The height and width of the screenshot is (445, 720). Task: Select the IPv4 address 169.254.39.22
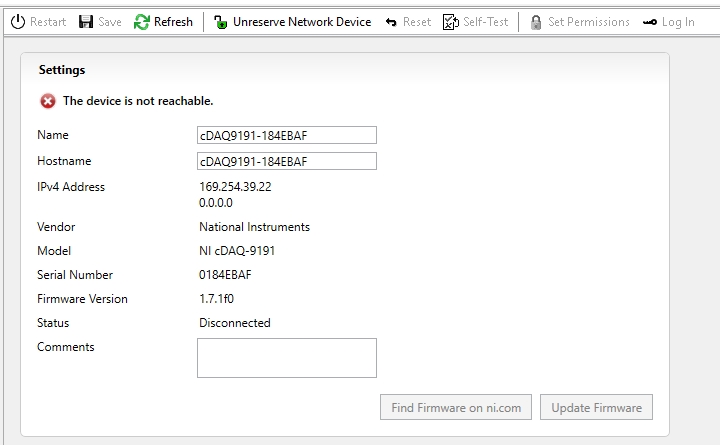235,186
